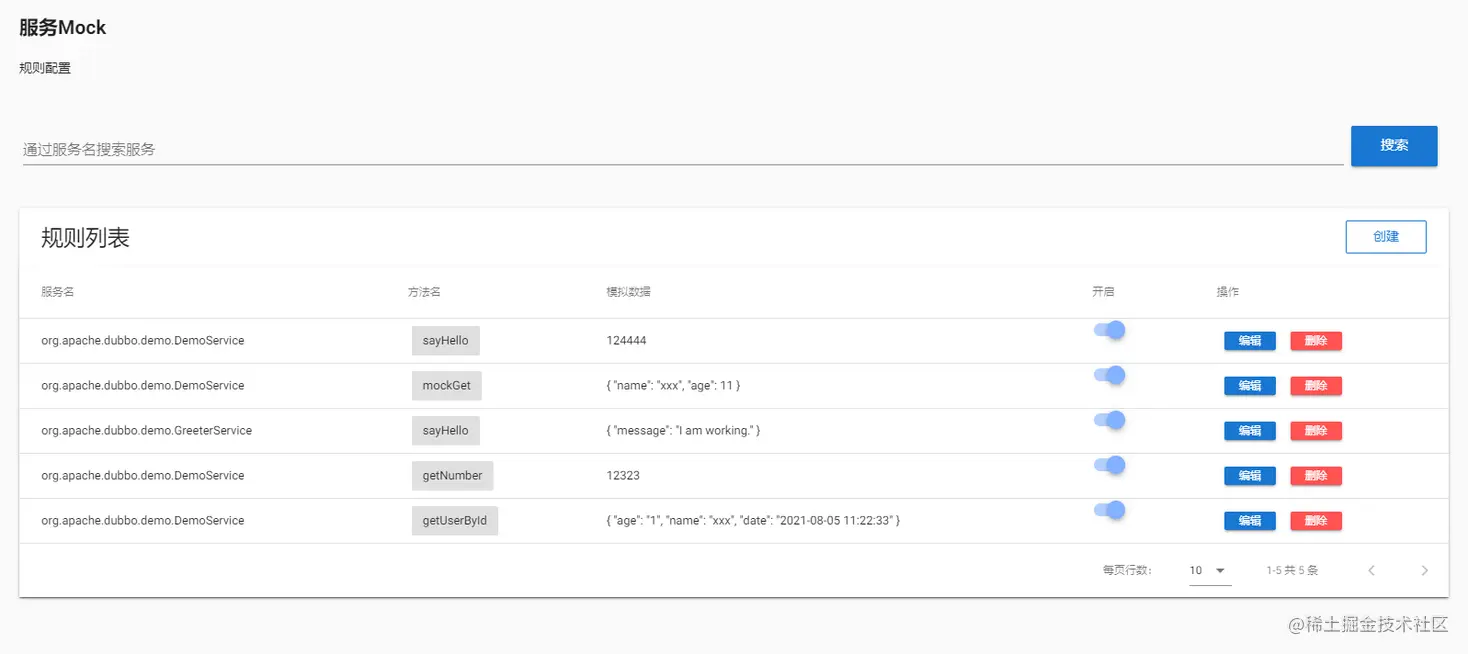Click the 服务名 column header
1468x654 pixels.
[x=58, y=292]
